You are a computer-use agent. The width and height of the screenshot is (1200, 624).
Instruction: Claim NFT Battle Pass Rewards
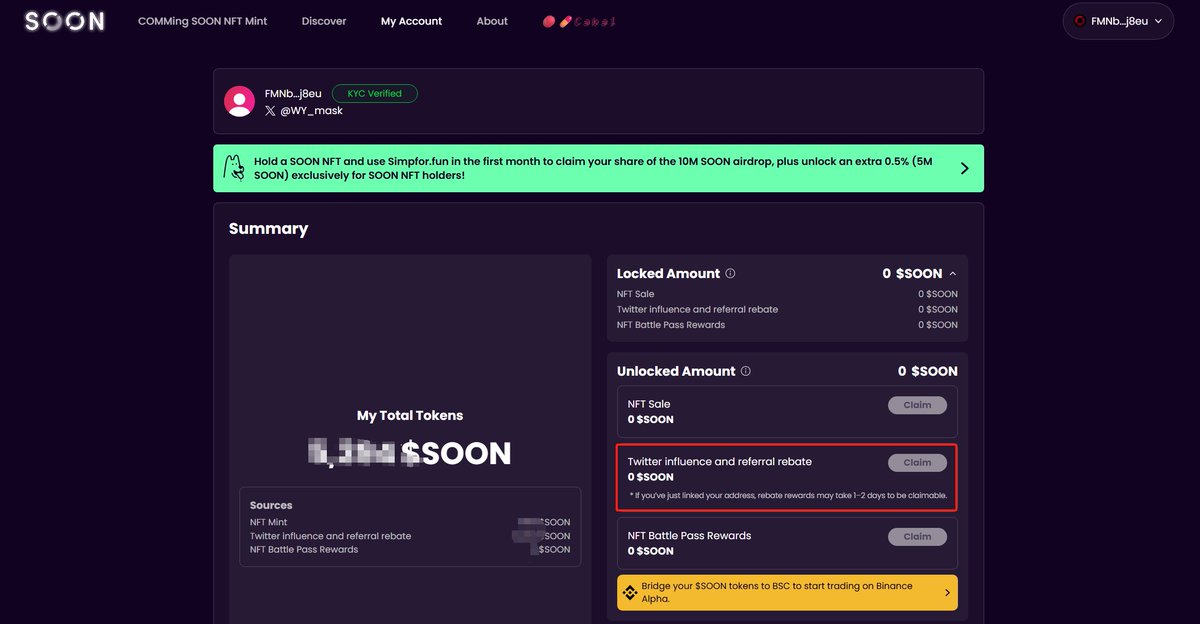pyautogui.click(x=917, y=537)
